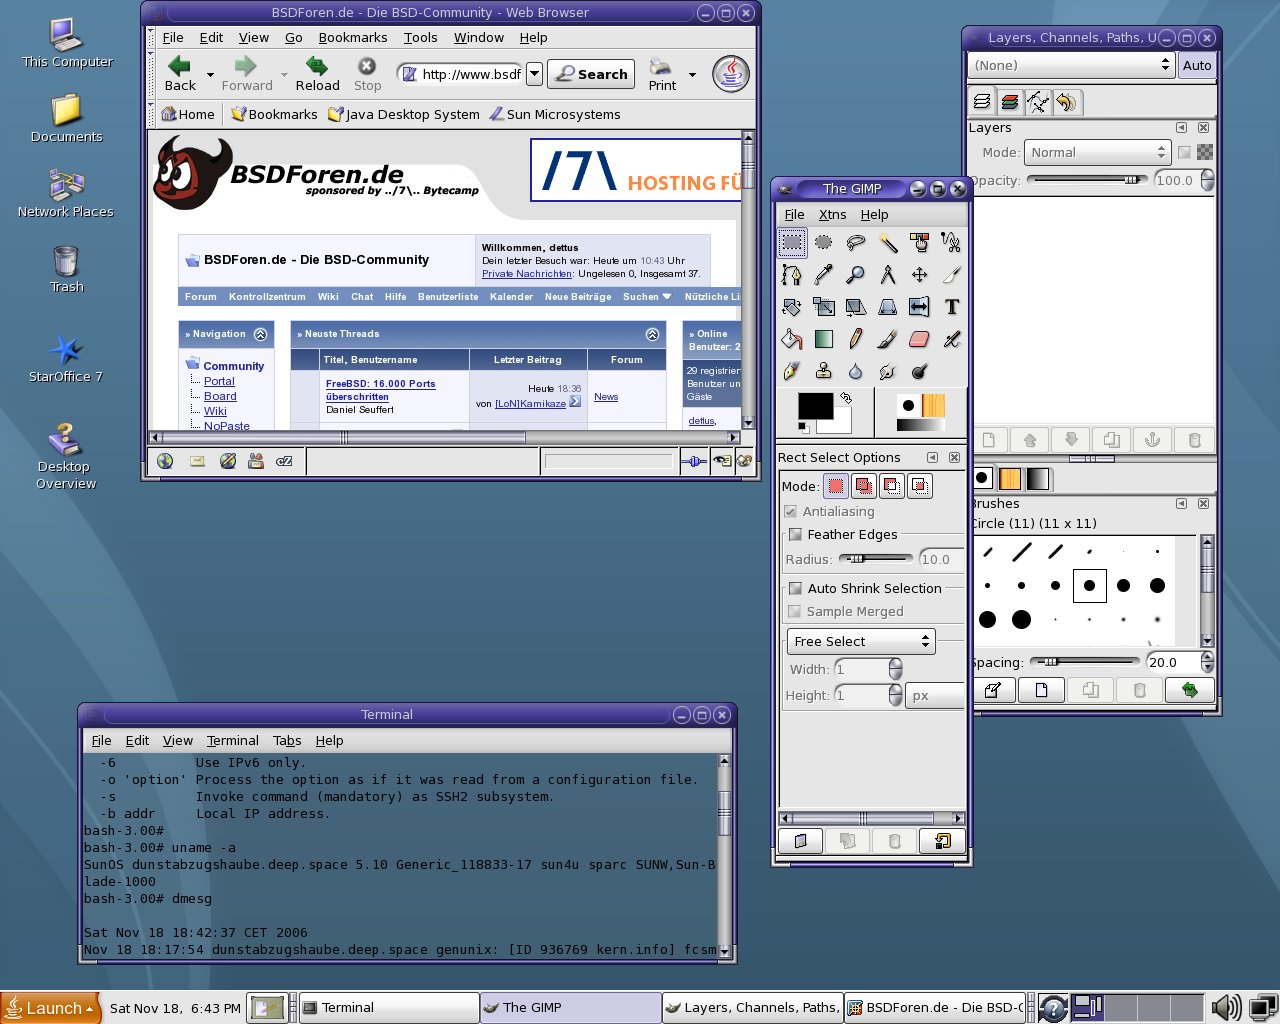The image size is (1280, 1024).
Task: Collapse the Navigation box on BSDForen page
Action: [260, 334]
